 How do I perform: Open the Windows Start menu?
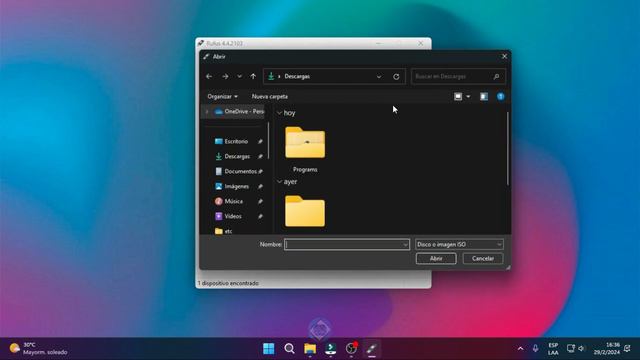pos(269,349)
